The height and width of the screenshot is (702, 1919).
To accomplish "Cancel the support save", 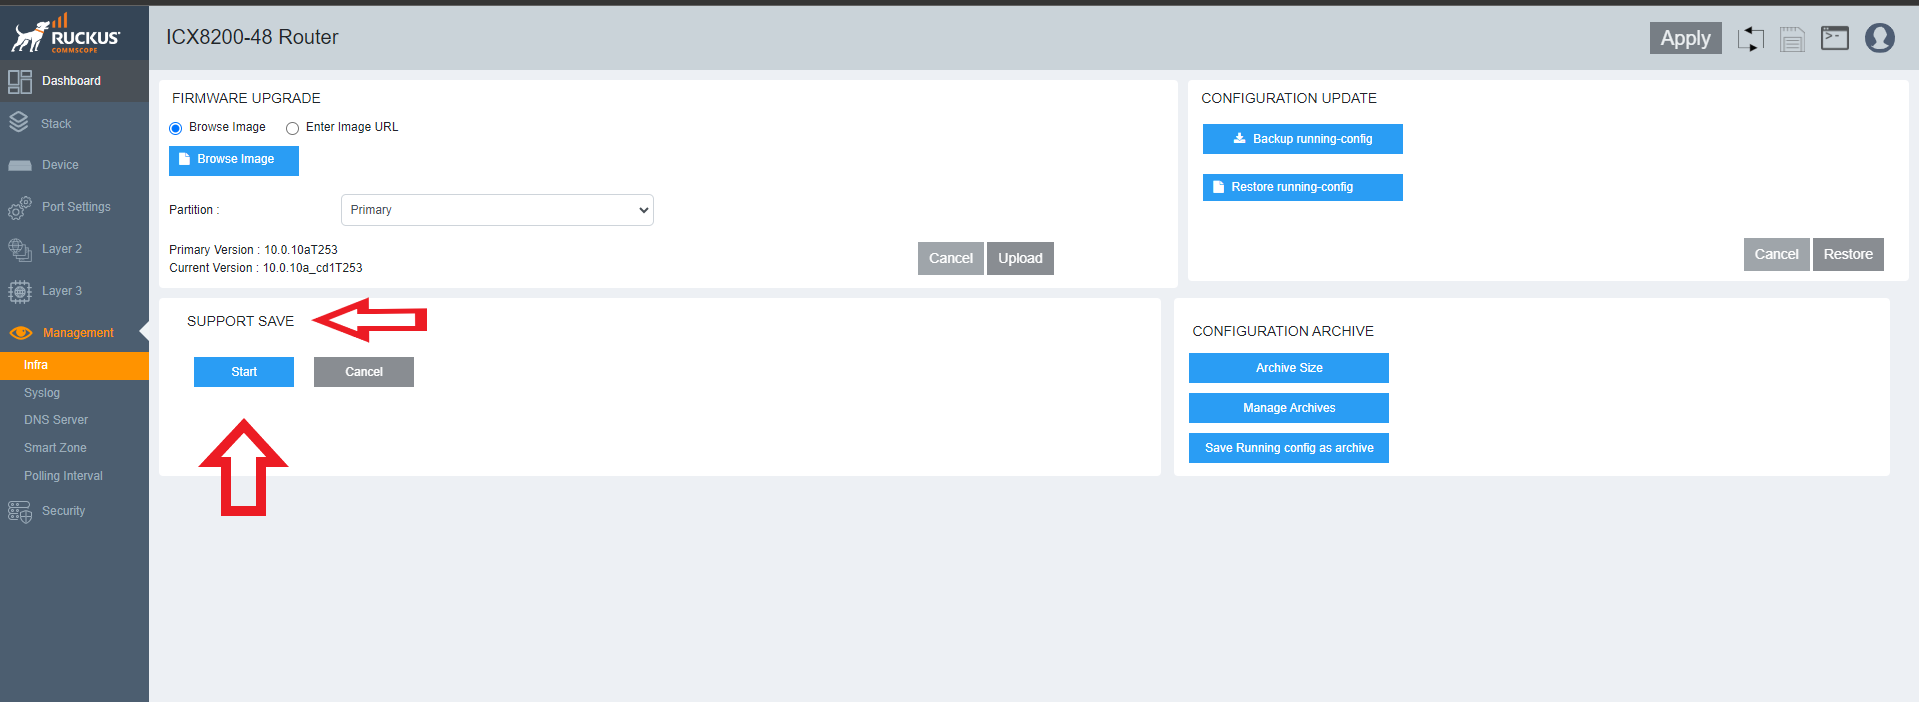I will point(364,372).
